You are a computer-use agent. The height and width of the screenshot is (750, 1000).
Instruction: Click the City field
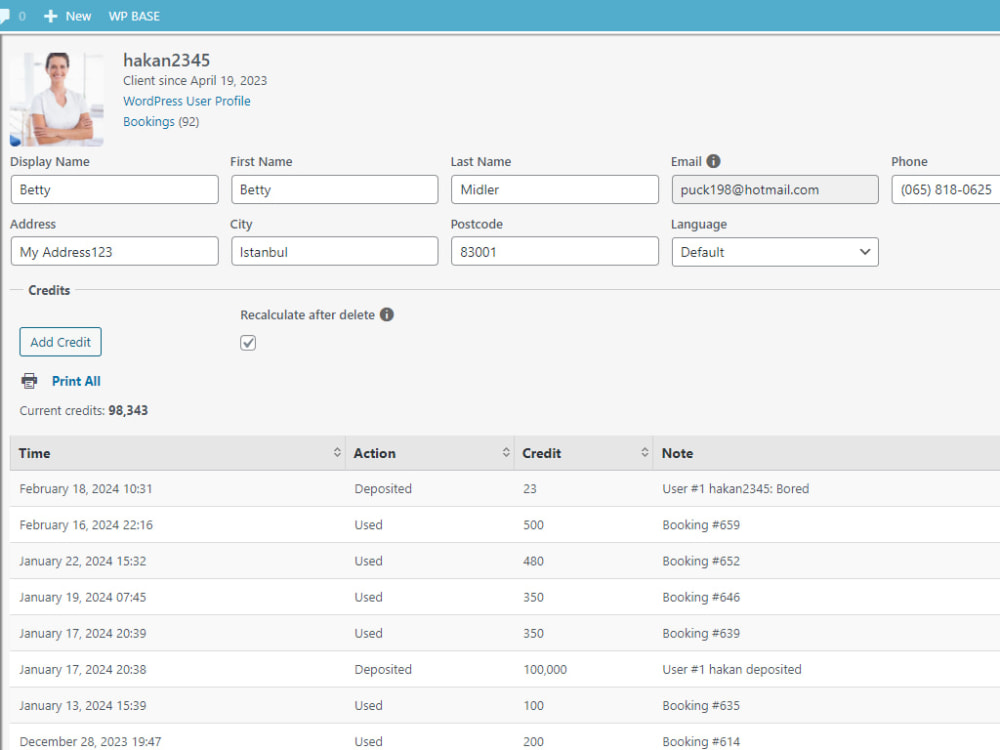(335, 251)
